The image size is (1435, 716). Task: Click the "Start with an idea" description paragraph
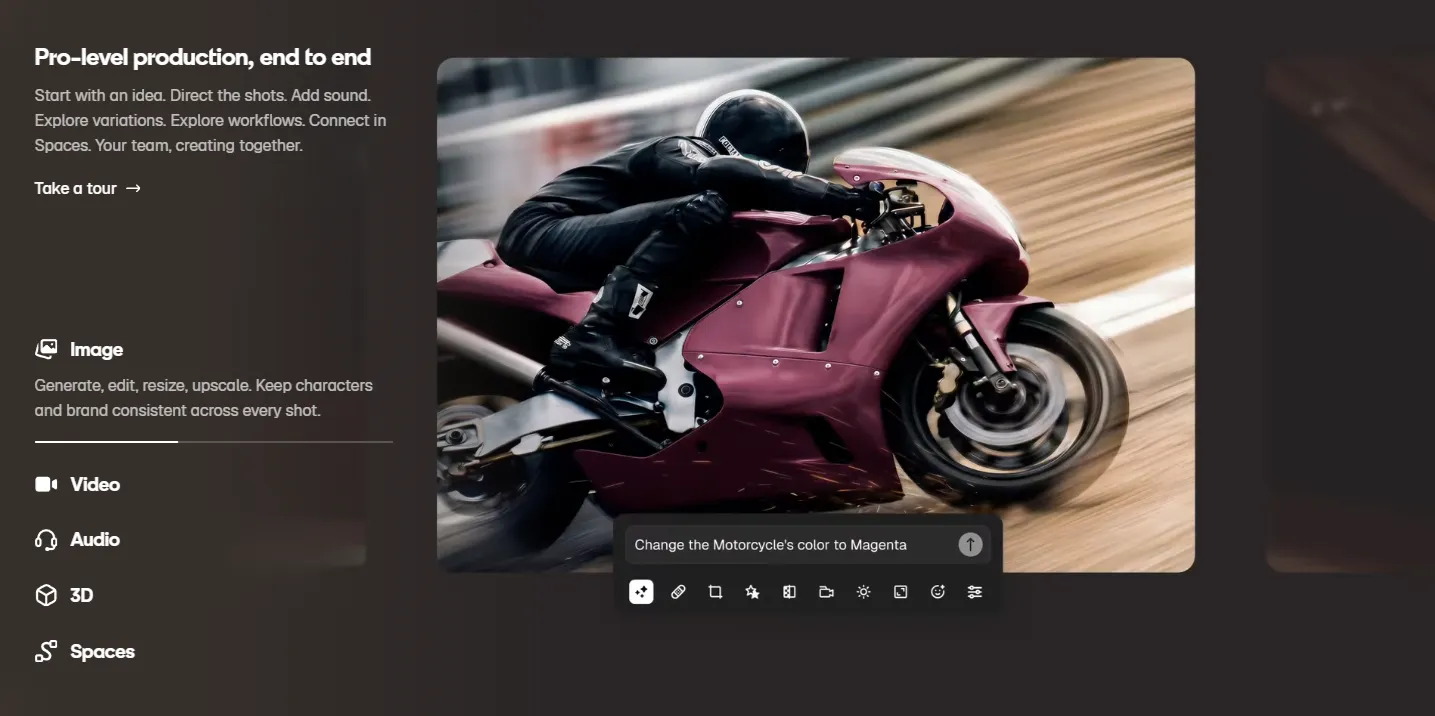pos(210,121)
